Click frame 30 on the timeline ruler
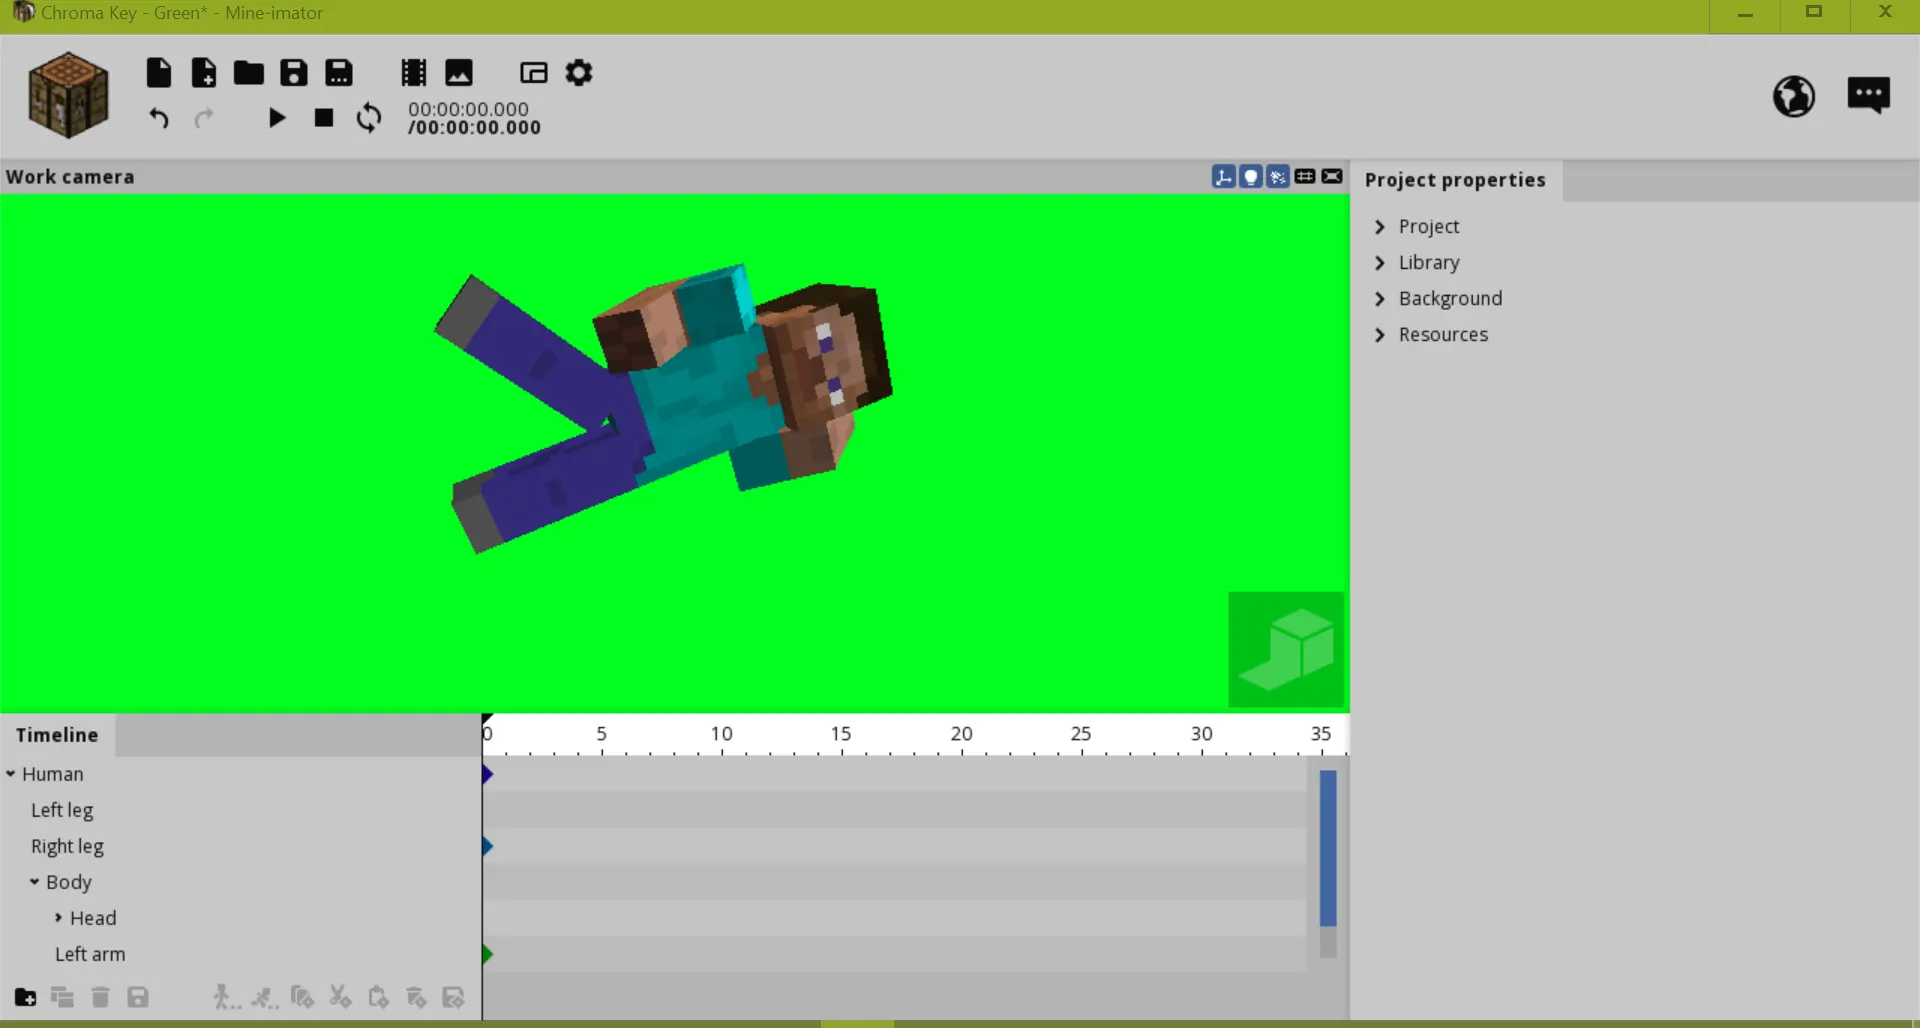 point(1202,735)
